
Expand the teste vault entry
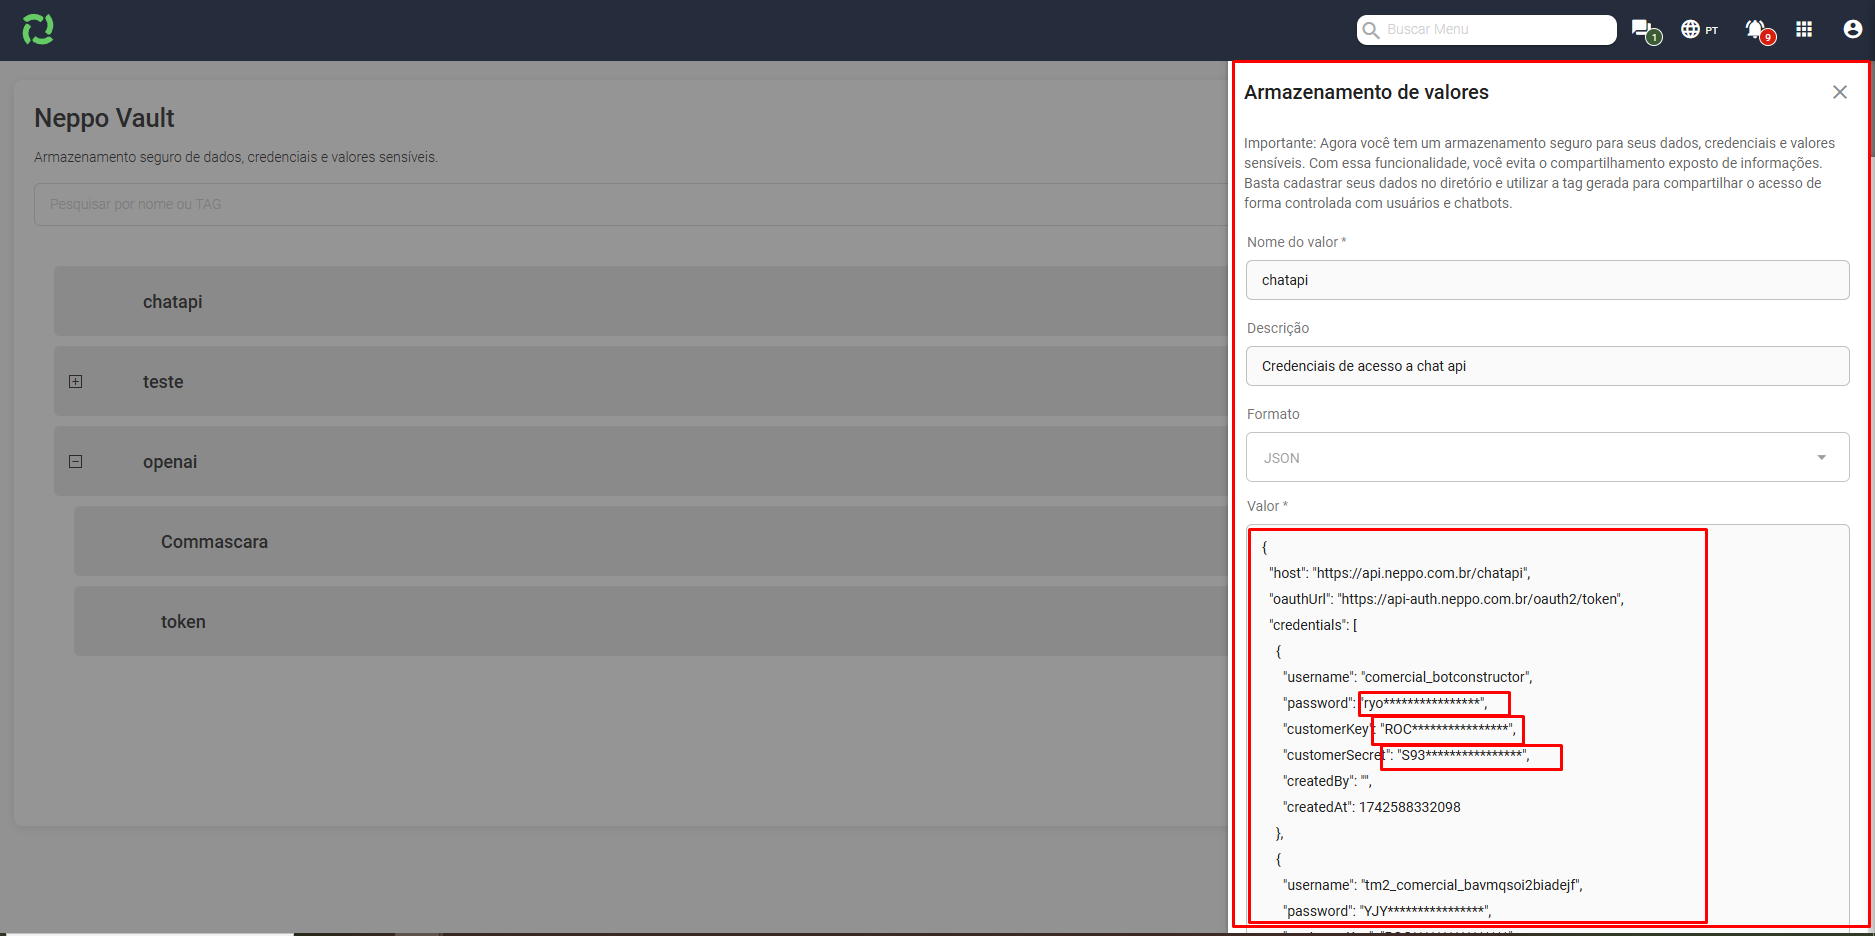pos(75,381)
